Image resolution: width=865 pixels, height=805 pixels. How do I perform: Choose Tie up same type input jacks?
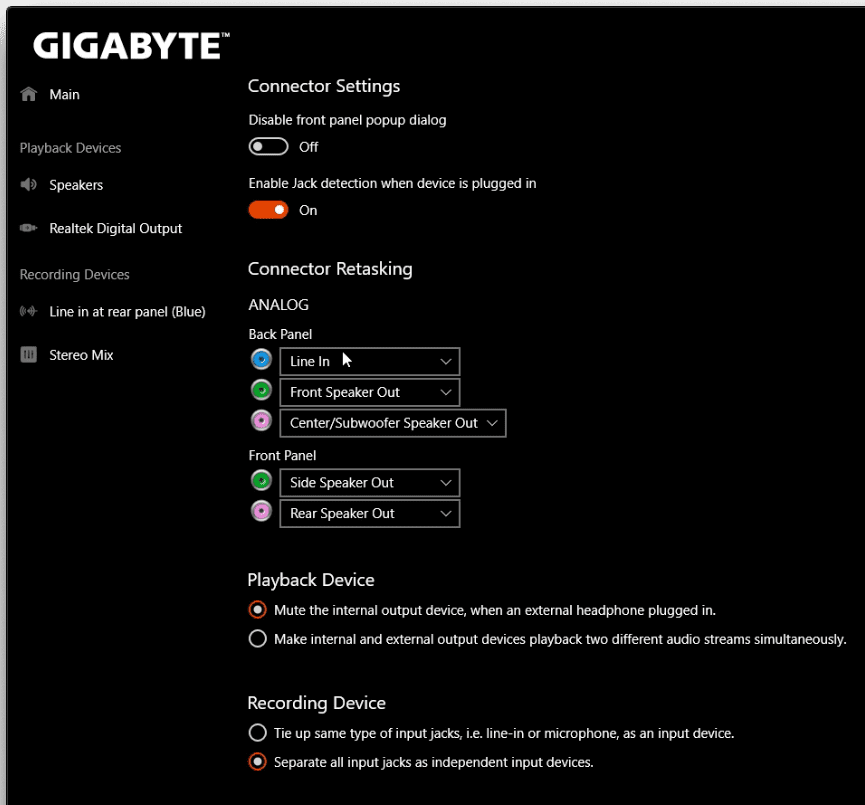click(258, 733)
